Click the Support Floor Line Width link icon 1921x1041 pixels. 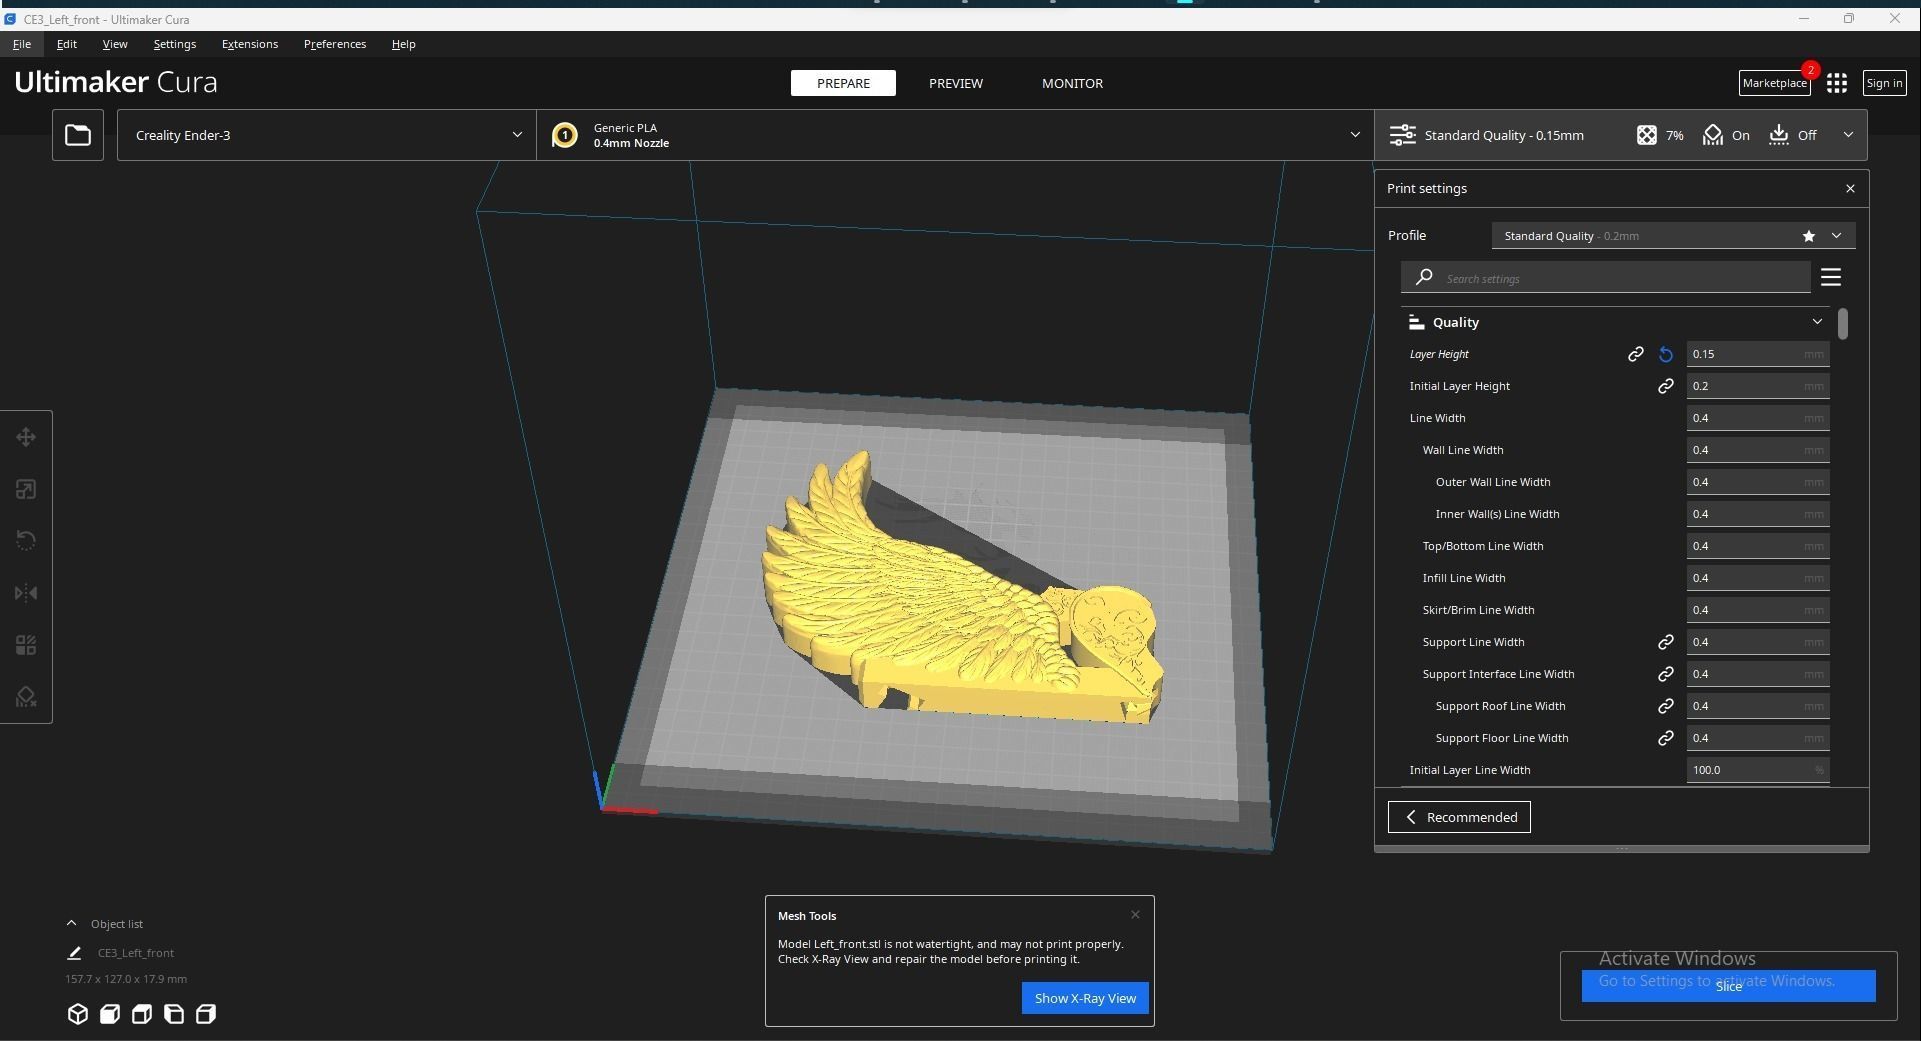pos(1666,738)
